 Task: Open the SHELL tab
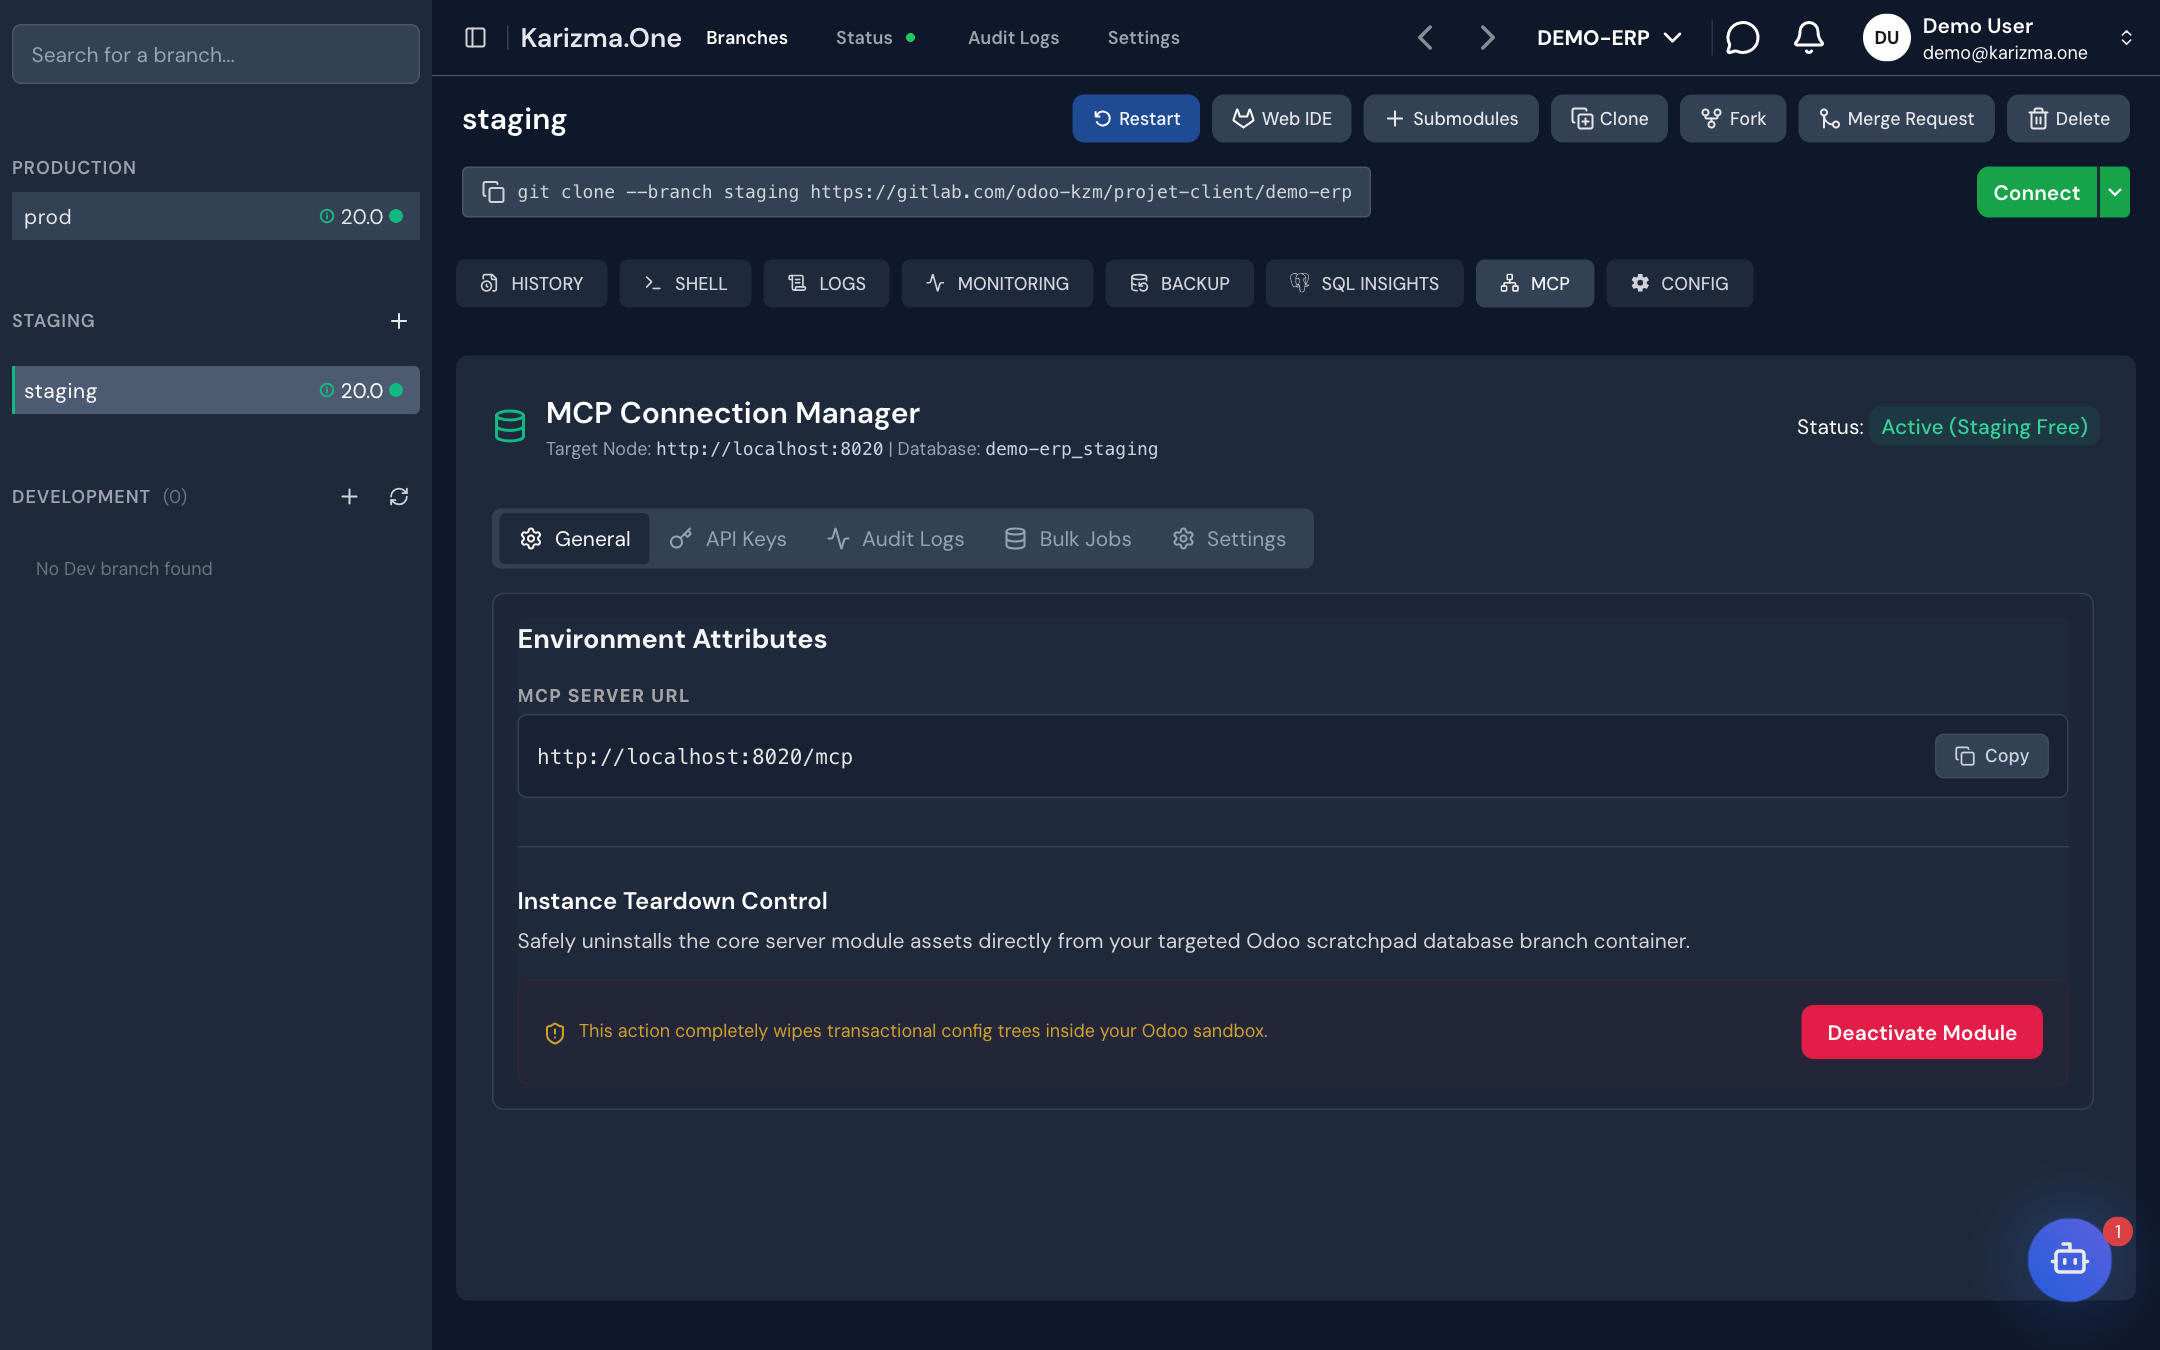coord(685,283)
